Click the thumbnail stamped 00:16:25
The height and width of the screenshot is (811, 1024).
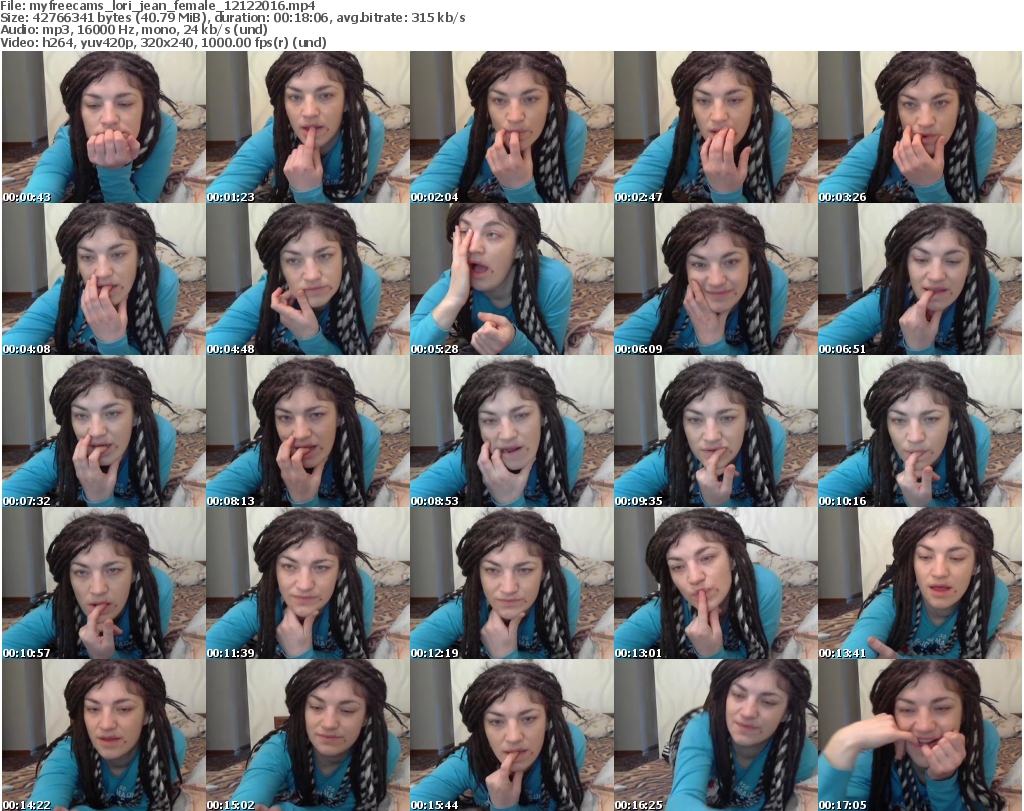716,735
